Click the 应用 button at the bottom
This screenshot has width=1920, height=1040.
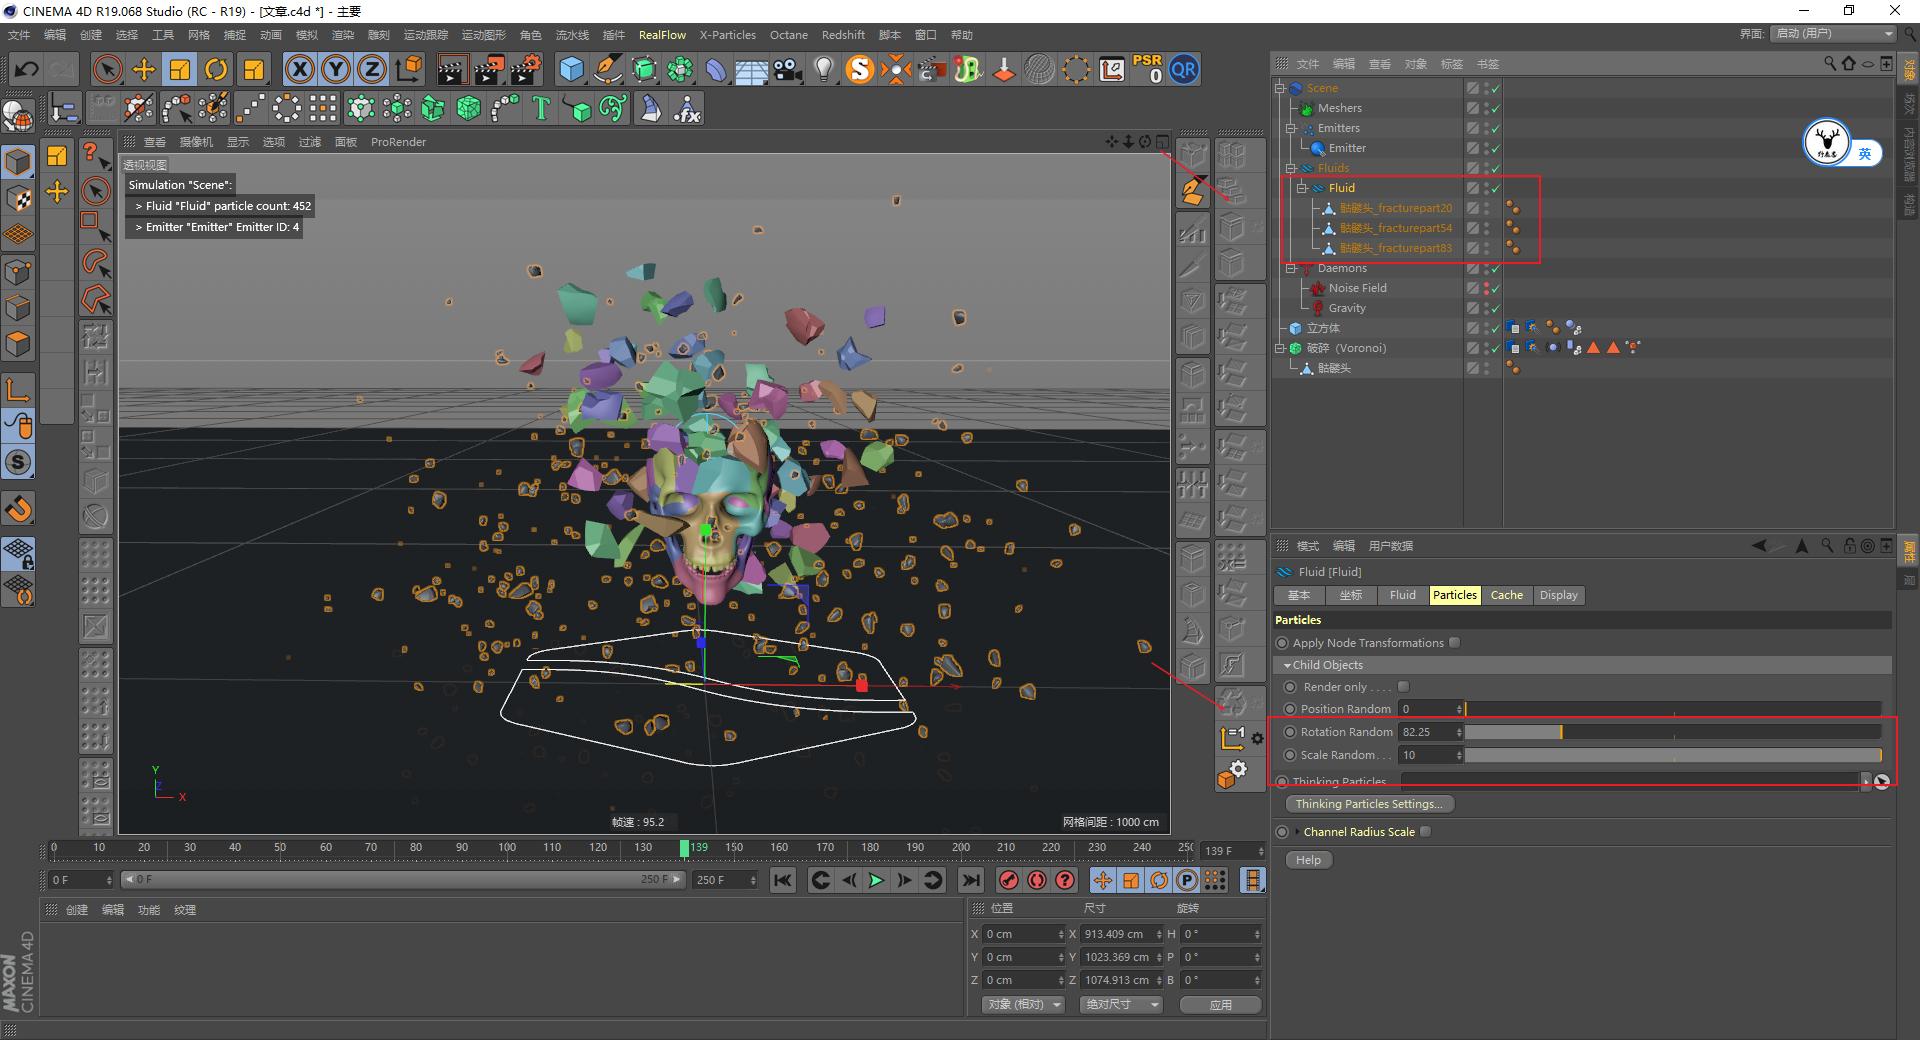coord(1220,1004)
